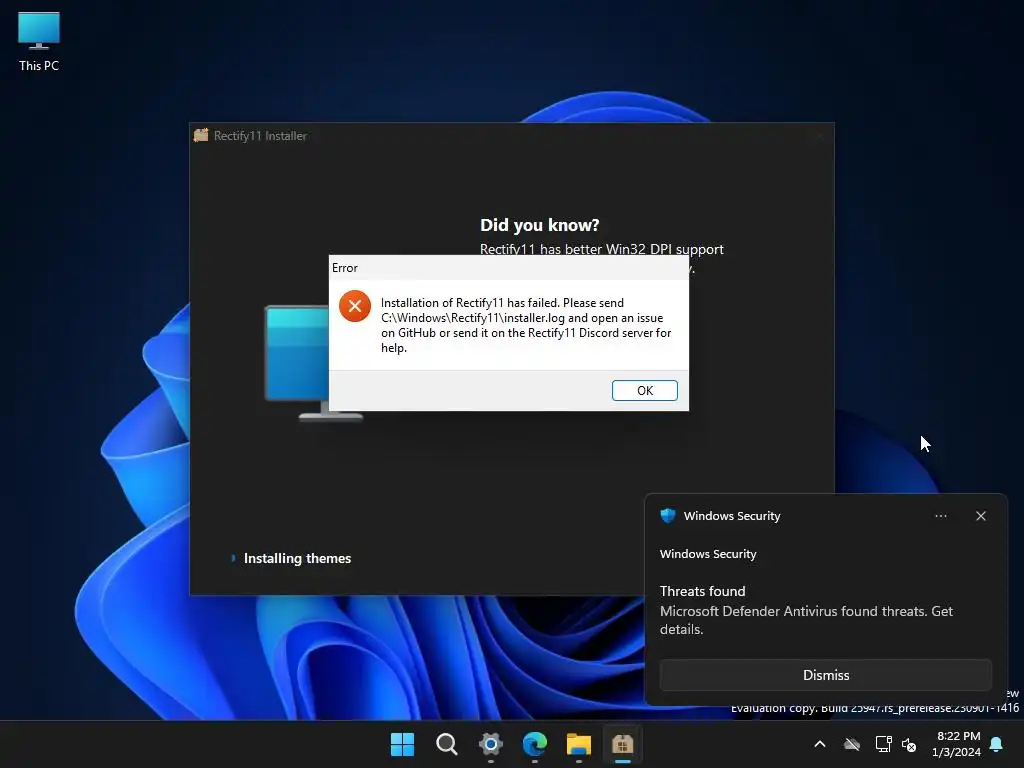Open the notification bell icon

997,744
